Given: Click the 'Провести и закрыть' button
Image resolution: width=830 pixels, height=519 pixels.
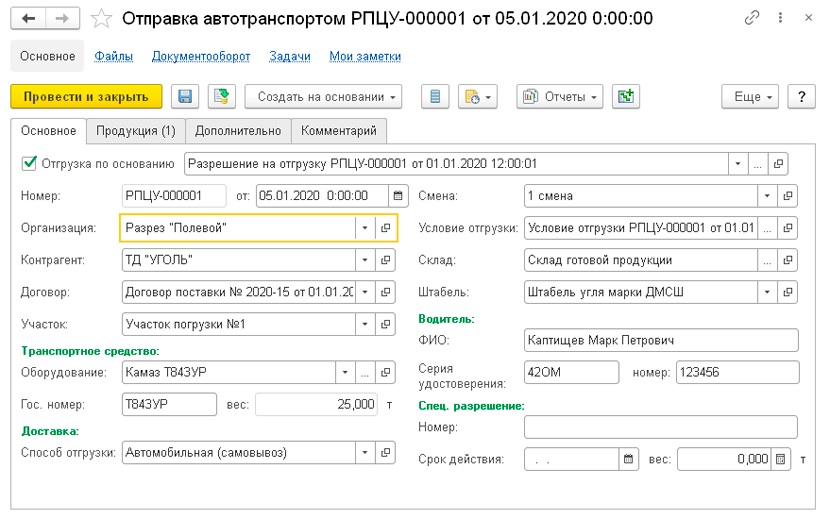Looking at the screenshot, I should coord(86,97).
